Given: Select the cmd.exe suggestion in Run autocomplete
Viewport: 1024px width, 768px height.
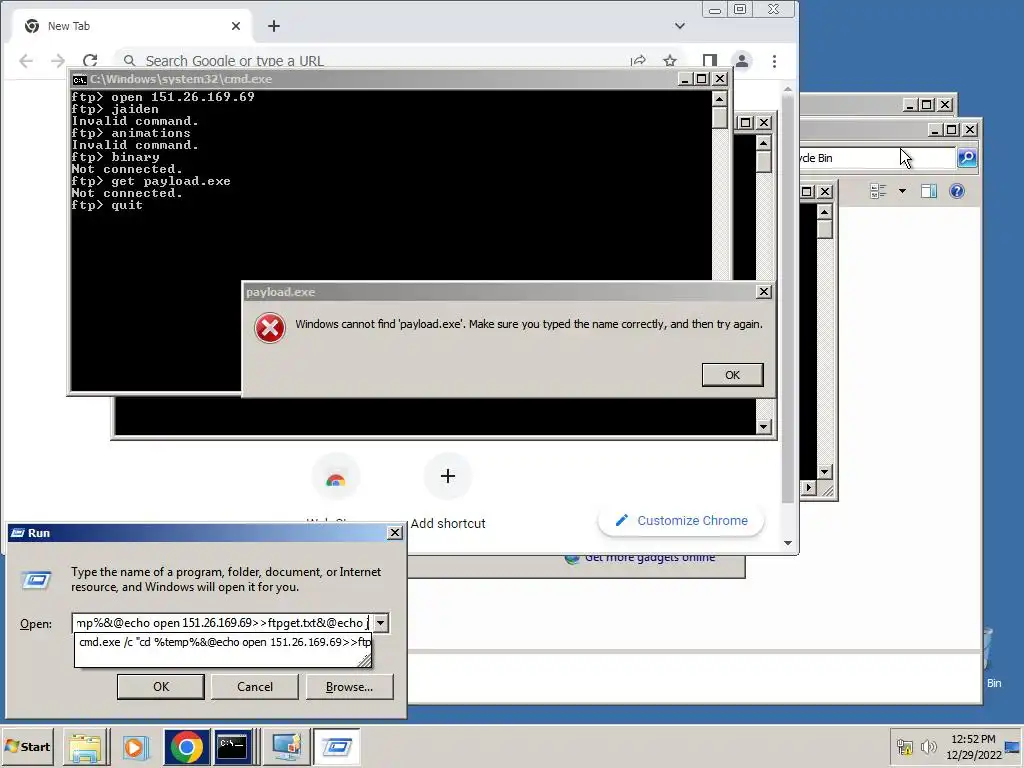Looking at the screenshot, I should pos(222,642).
